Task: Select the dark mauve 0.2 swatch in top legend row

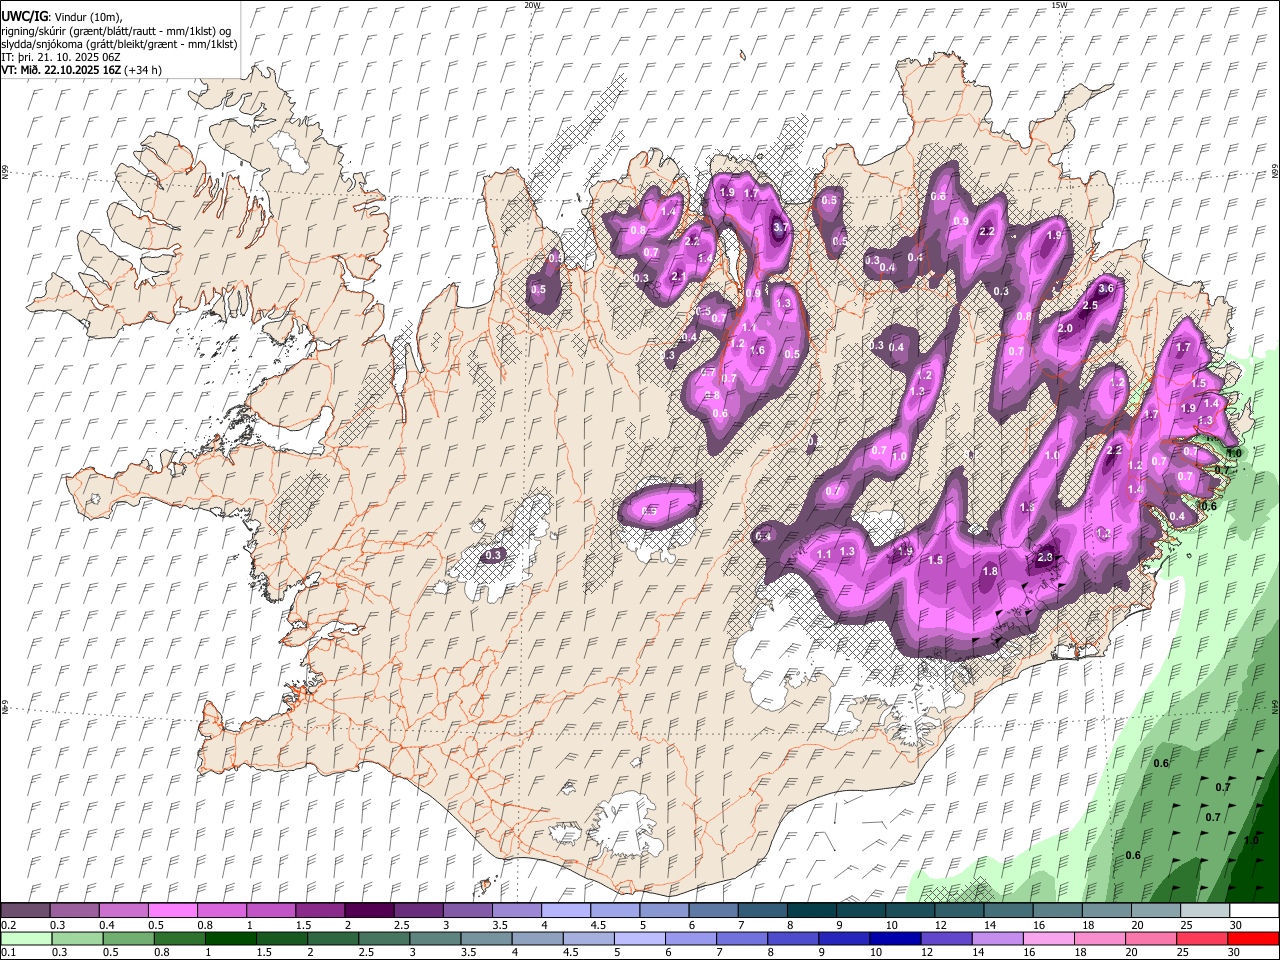Action: (25, 911)
